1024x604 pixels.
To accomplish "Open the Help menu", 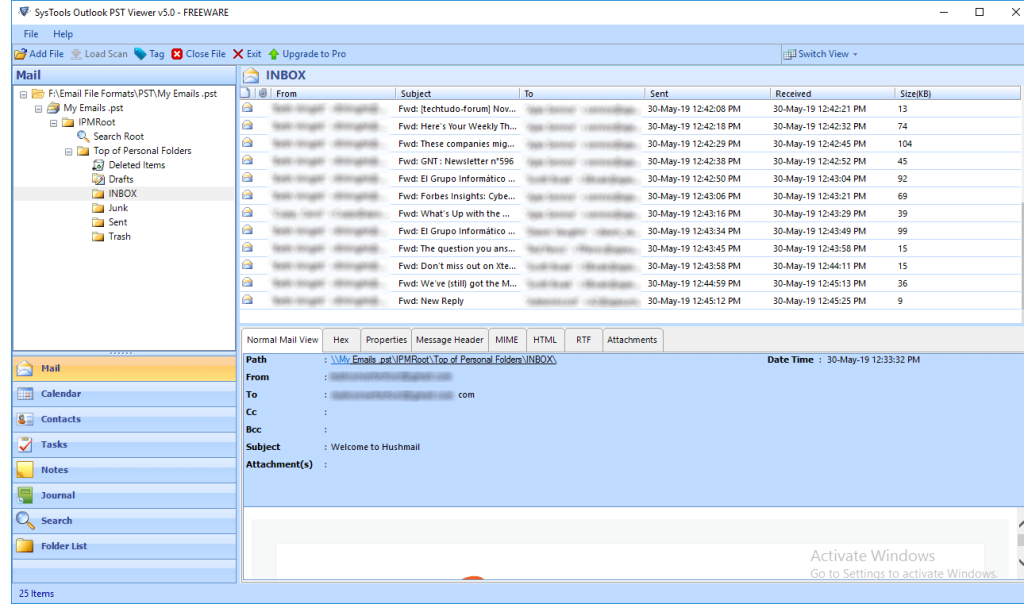I will (63, 34).
